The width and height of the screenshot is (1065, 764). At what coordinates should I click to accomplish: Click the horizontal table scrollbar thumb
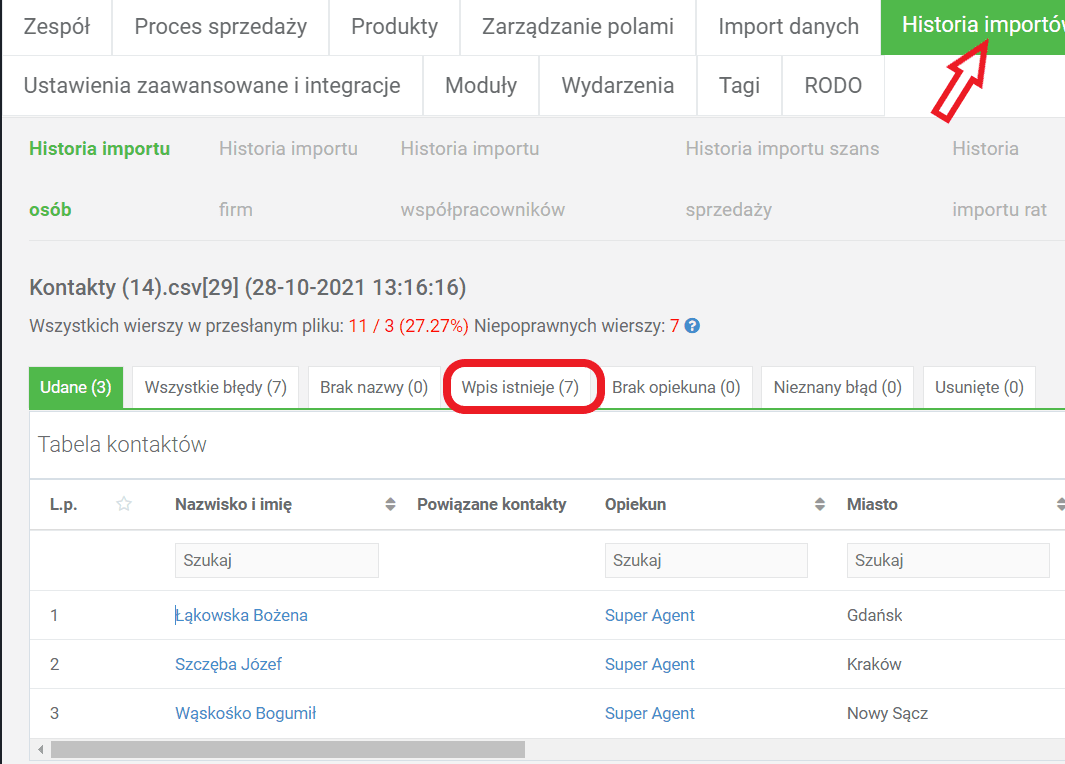[x=288, y=749]
